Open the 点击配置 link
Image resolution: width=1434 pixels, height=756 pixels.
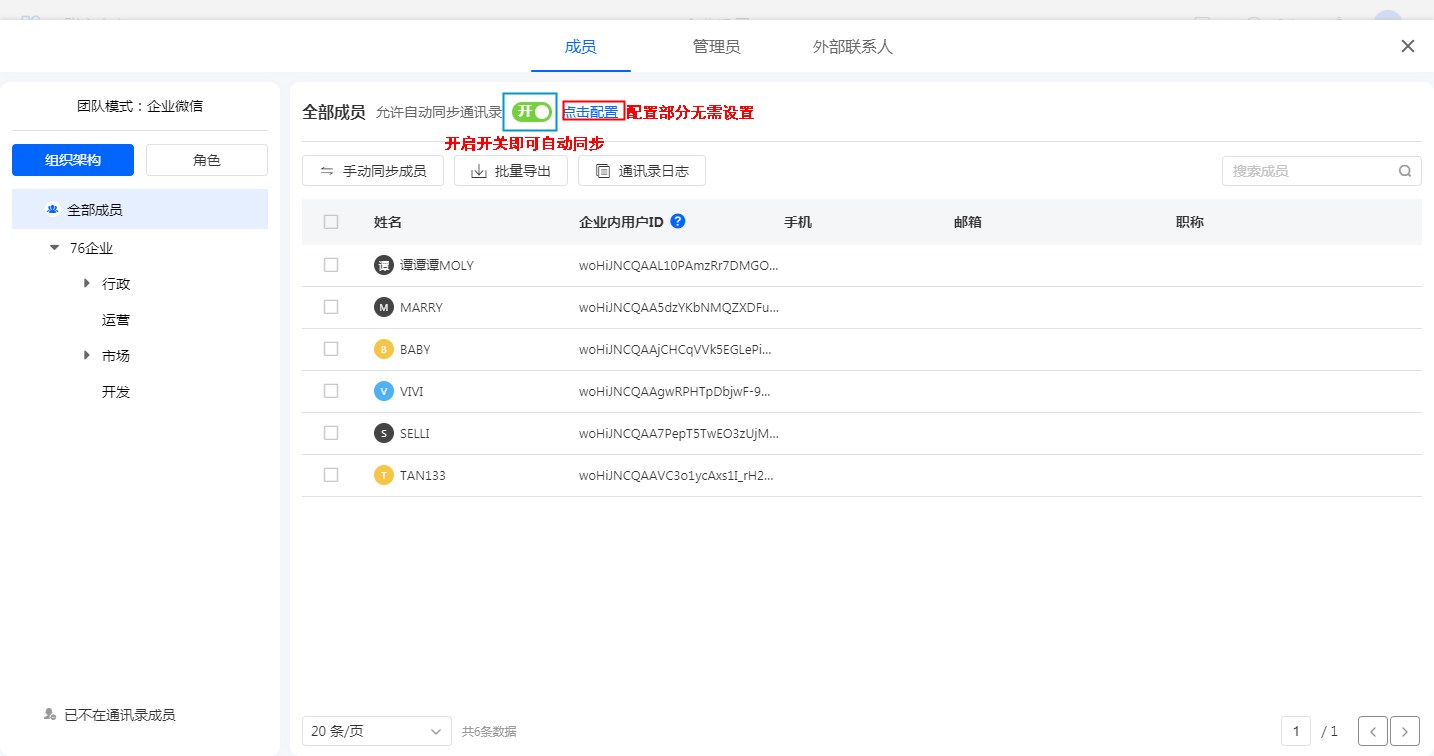(590, 112)
